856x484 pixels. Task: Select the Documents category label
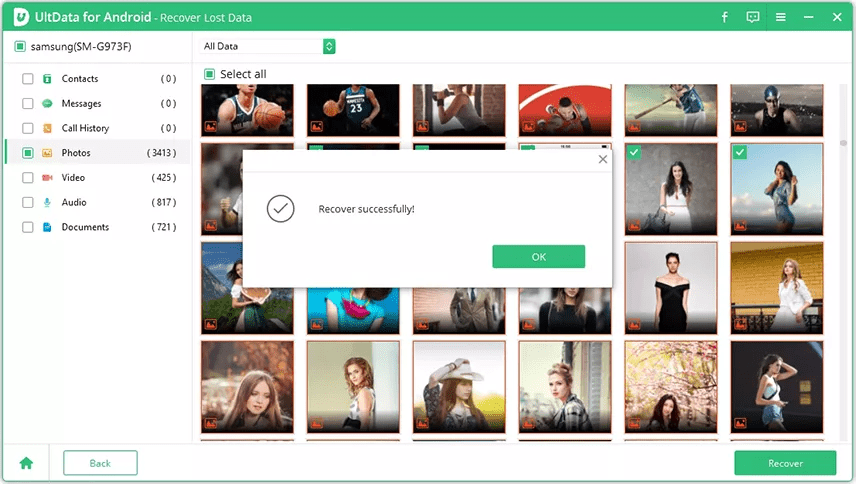pos(85,227)
